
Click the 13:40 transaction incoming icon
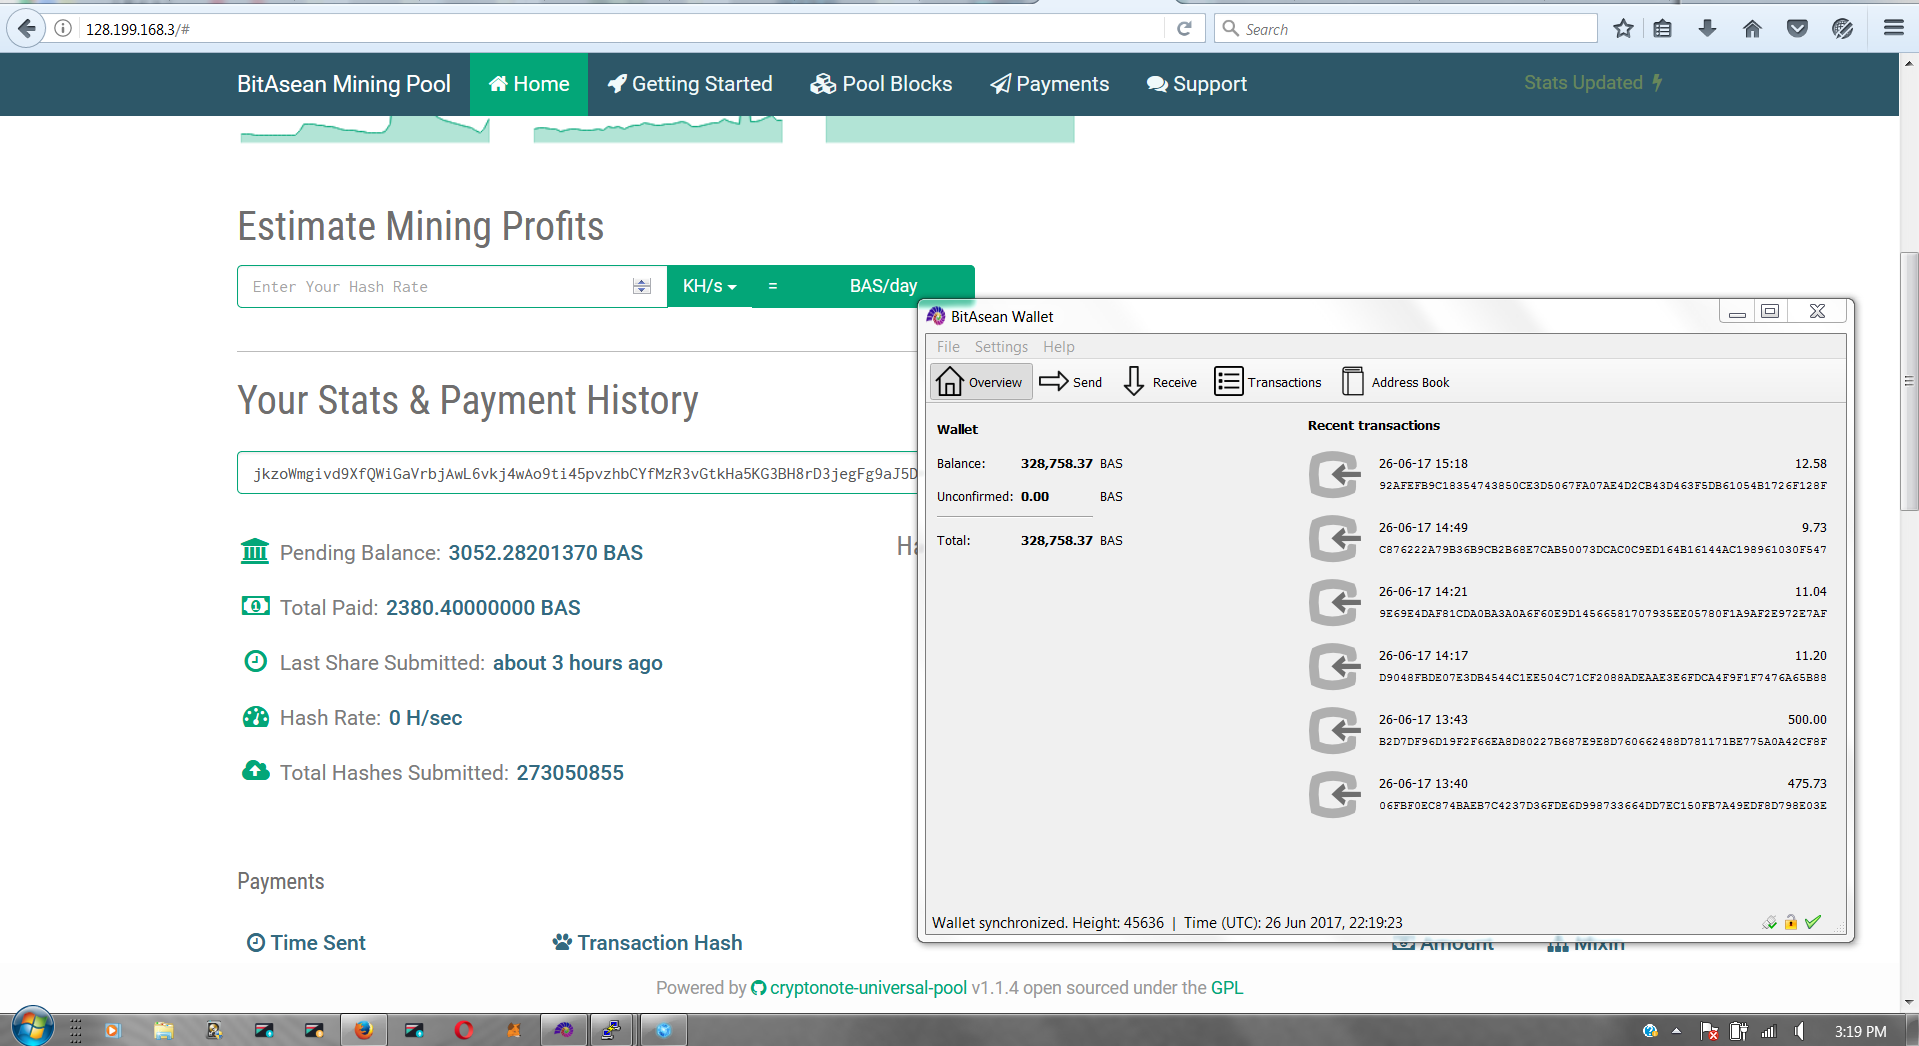pyautogui.click(x=1335, y=794)
